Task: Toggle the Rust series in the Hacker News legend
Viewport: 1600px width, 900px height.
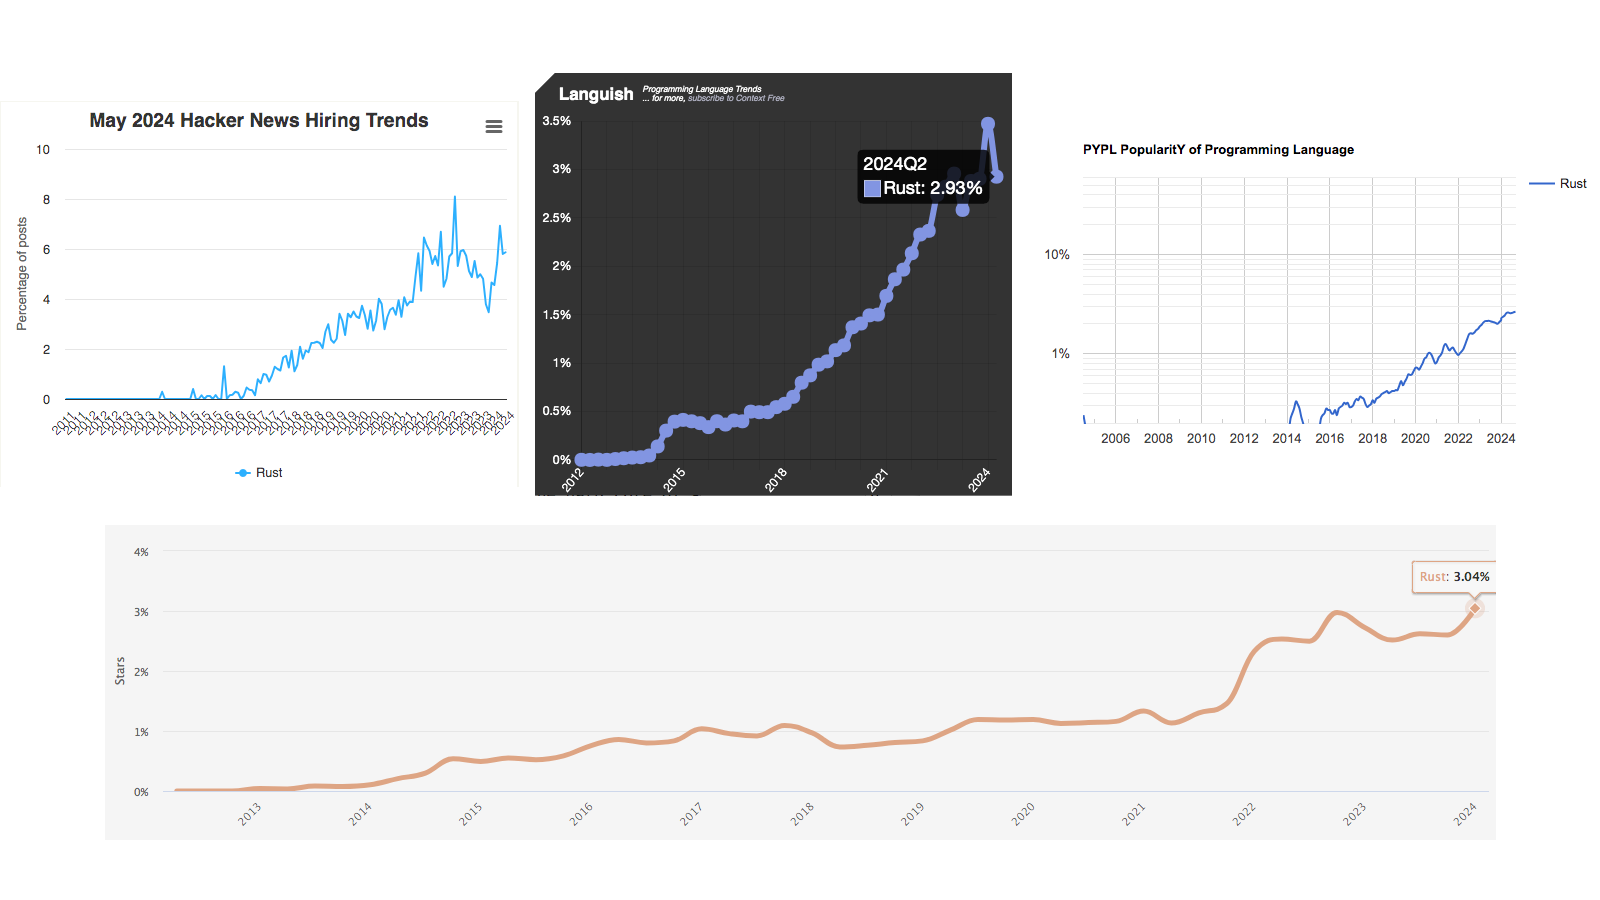Action: tap(262, 472)
